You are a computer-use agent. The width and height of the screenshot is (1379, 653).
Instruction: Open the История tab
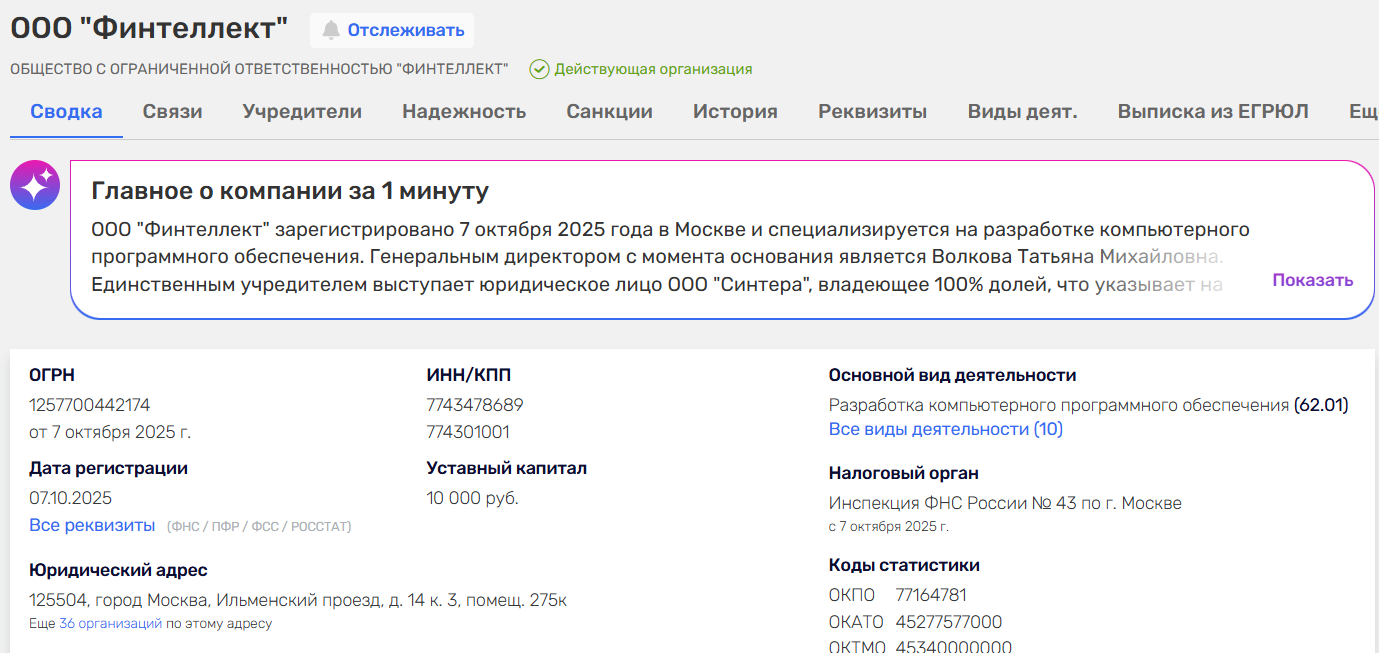pyautogui.click(x=735, y=111)
